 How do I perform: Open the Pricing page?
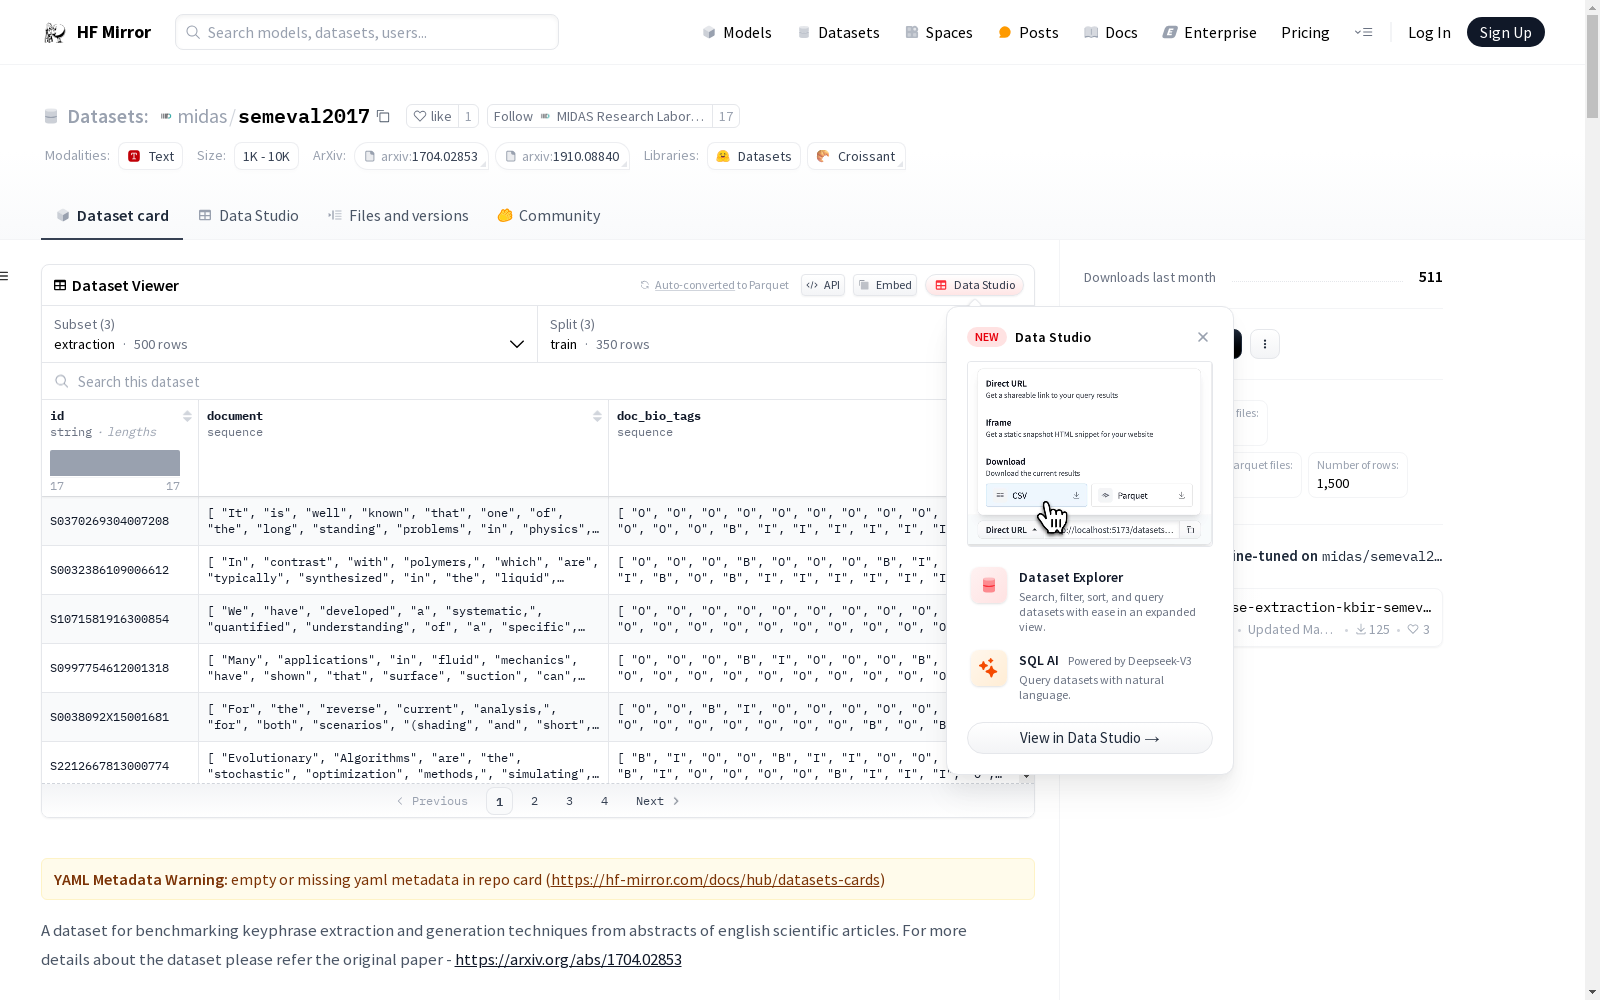(x=1305, y=32)
